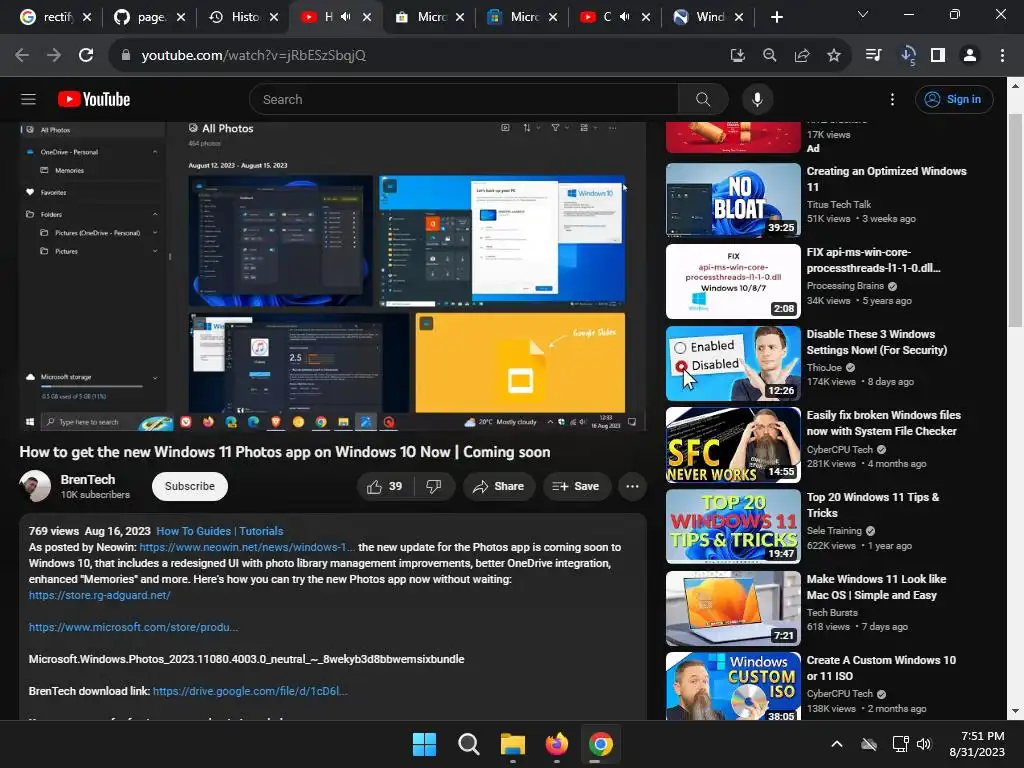Screen dimensions: 1024x768
Task: Open the BrenTech channel name
Action: click(88, 479)
